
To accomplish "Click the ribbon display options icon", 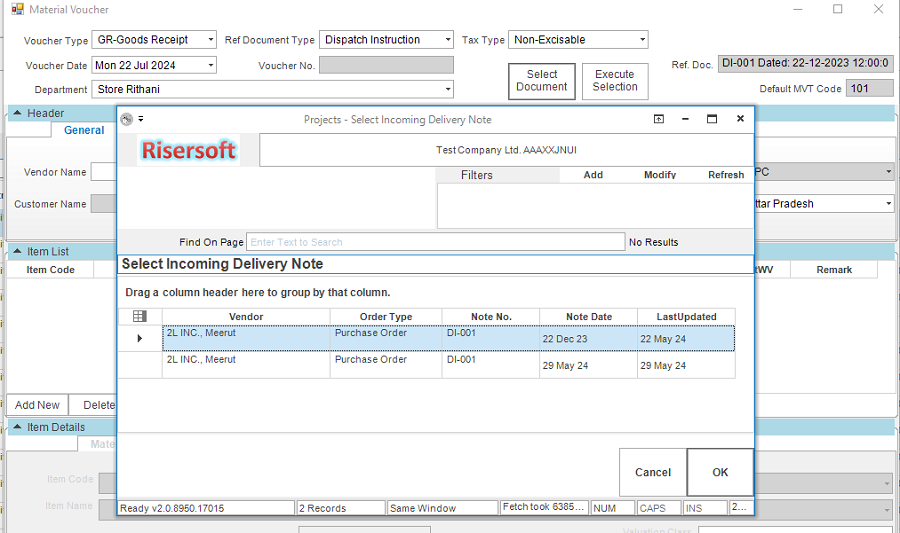I will (x=659, y=119).
